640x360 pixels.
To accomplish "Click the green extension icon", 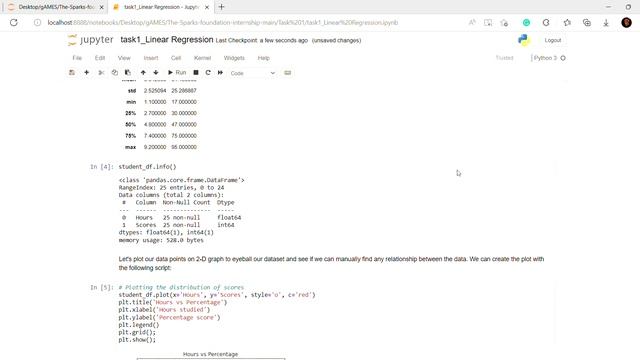I will coord(527,22).
